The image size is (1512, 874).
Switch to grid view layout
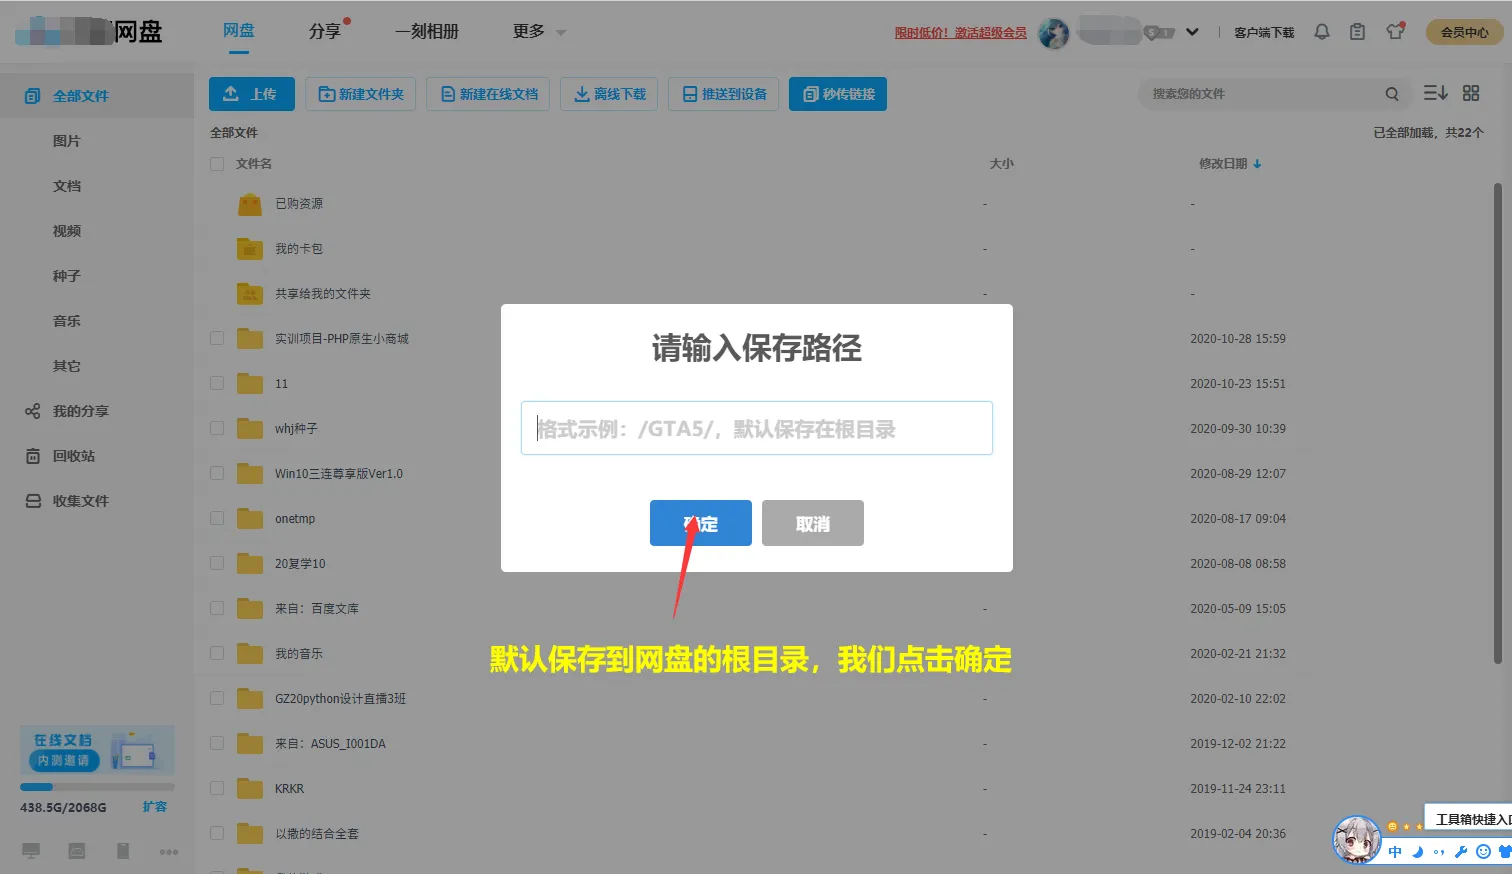(1471, 92)
